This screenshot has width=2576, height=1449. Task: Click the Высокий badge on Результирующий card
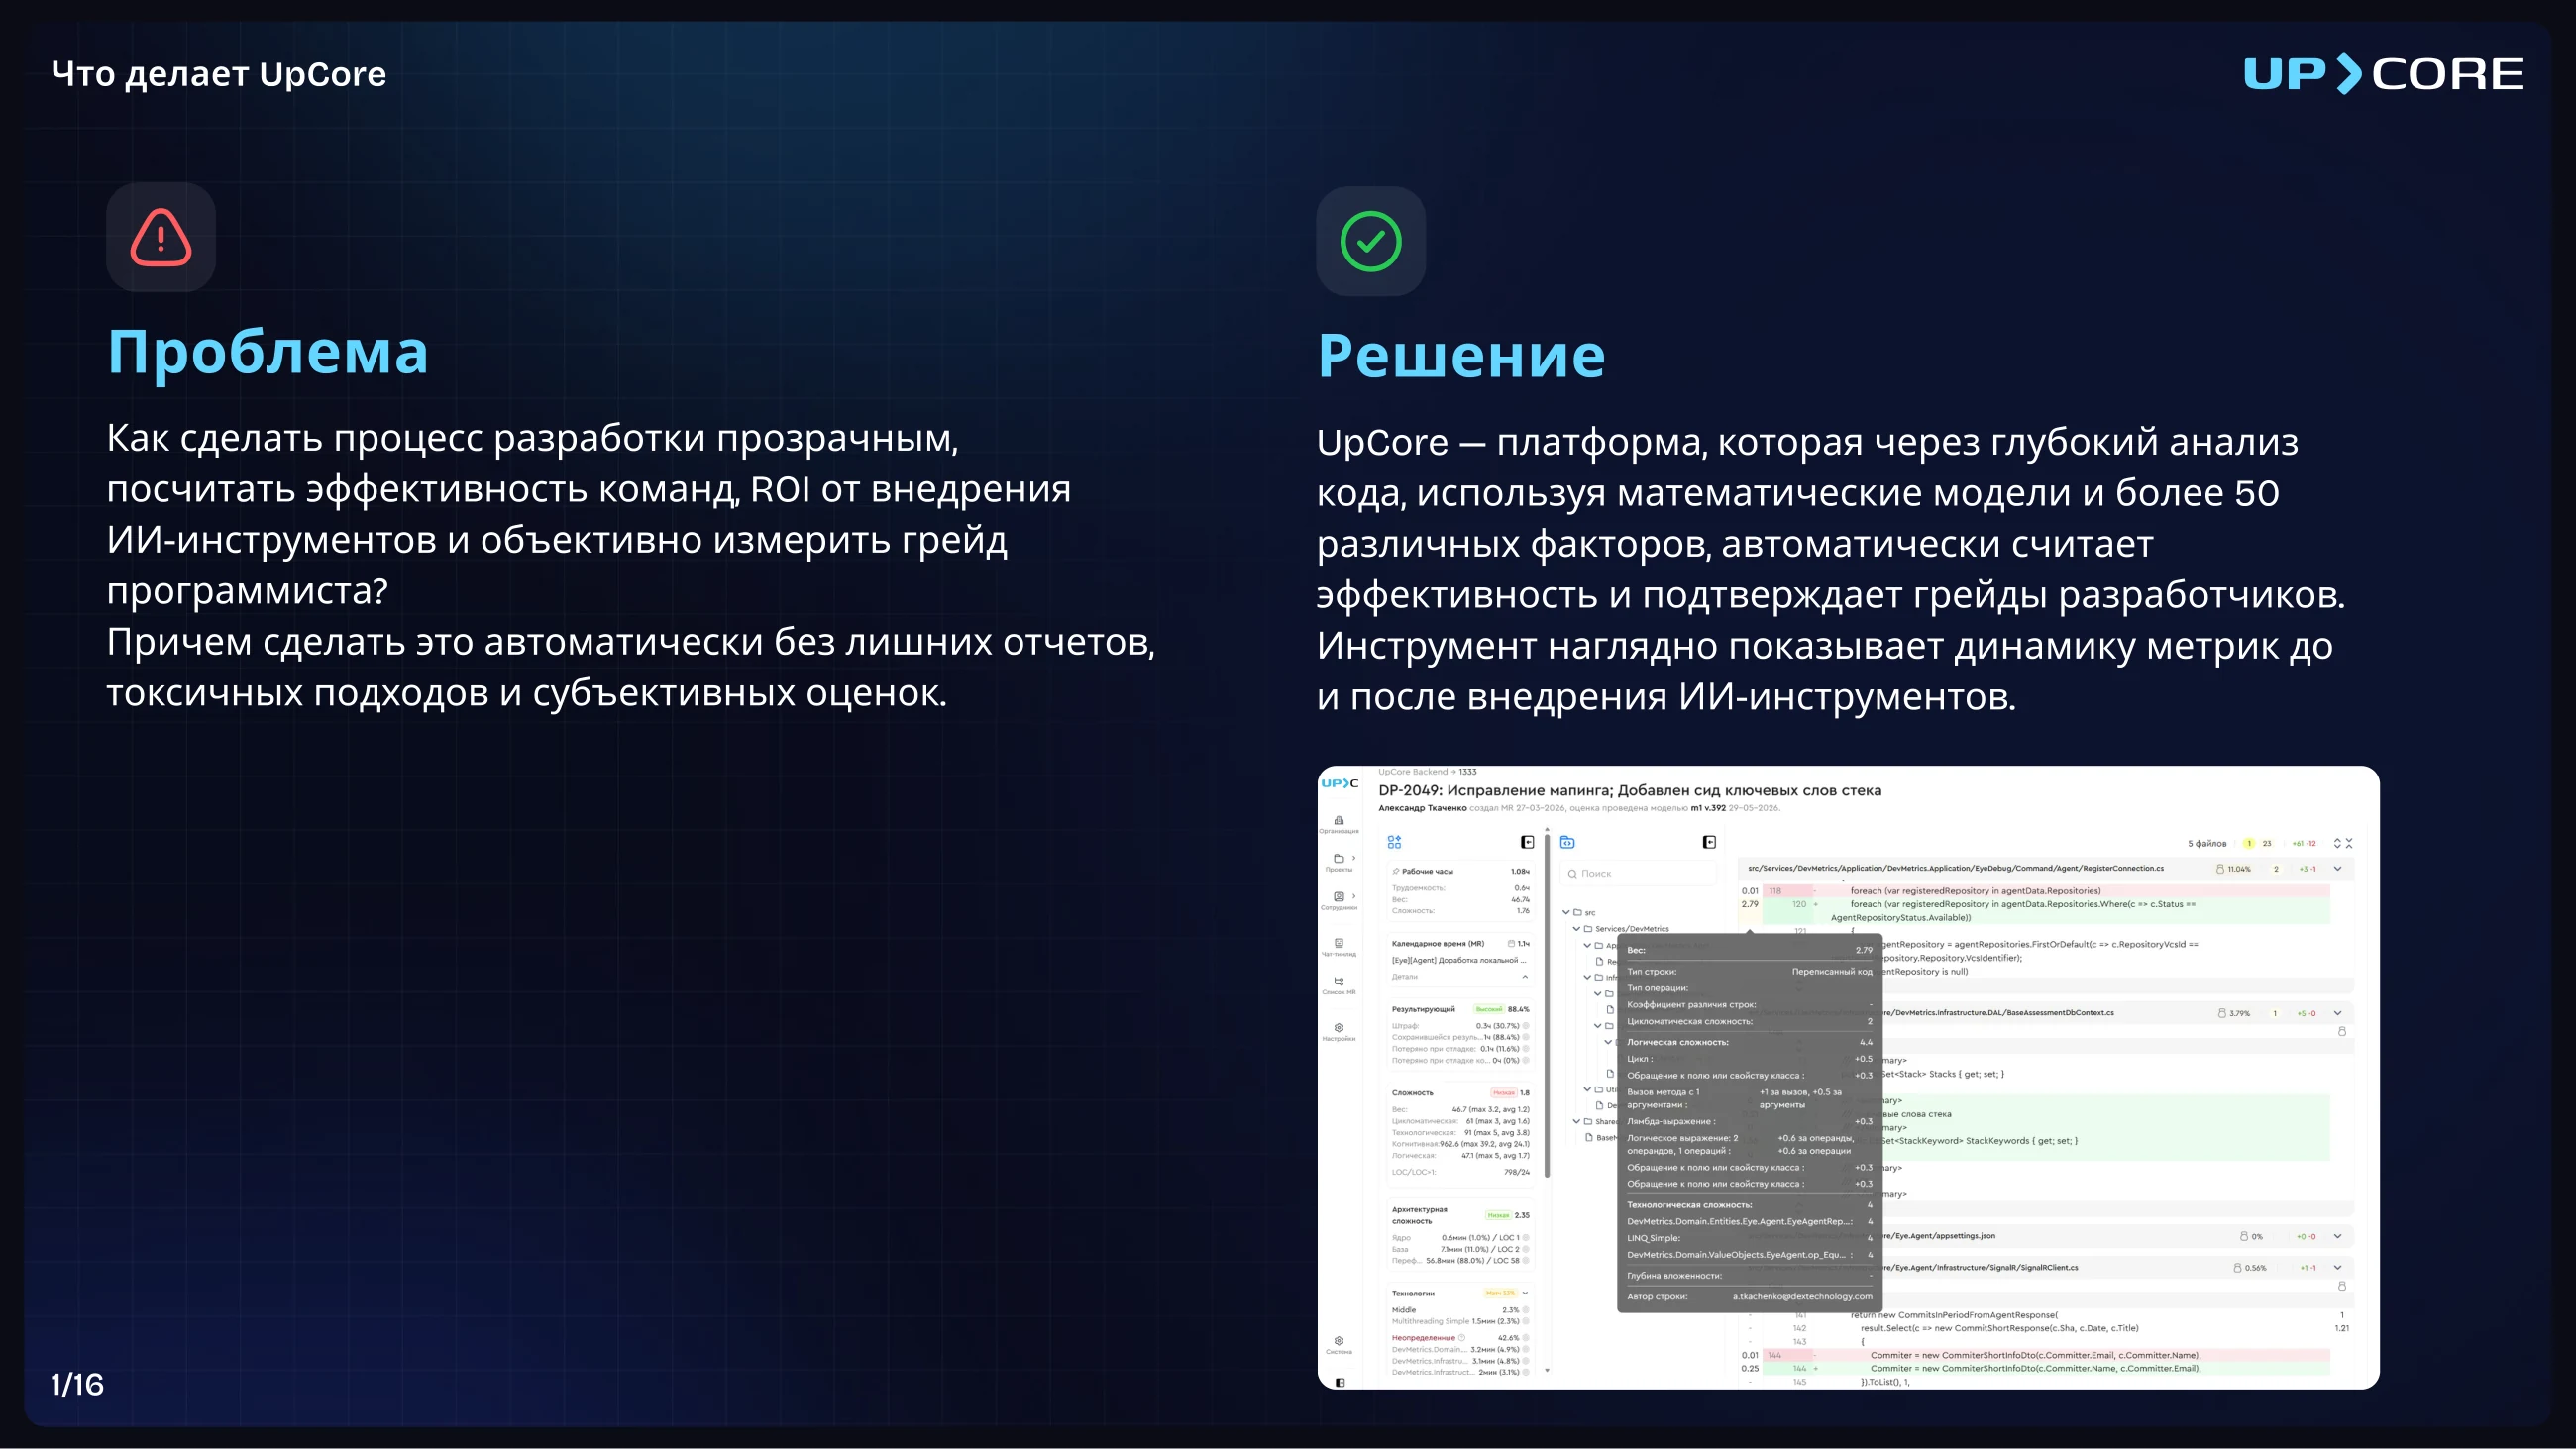[x=1488, y=1009]
